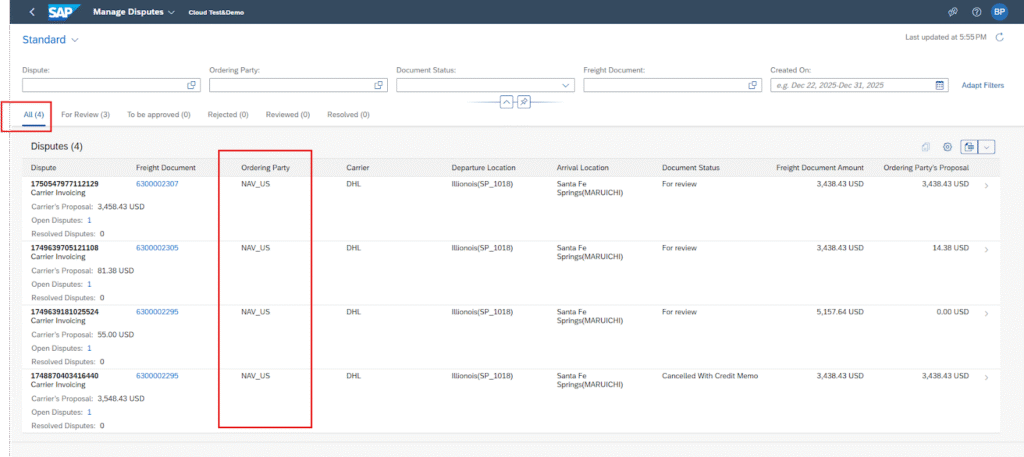The height and width of the screenshot is (457, 1024).
Task: Switch to the For Review (3) tab
Action: (x=86, y=114)
